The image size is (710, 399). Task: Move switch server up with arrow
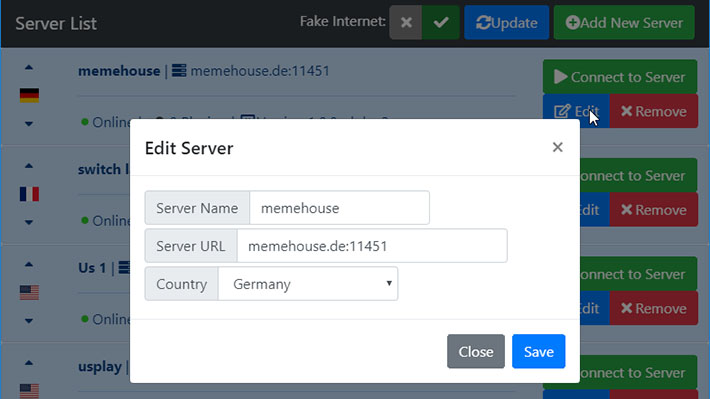[x=29, y=166]
